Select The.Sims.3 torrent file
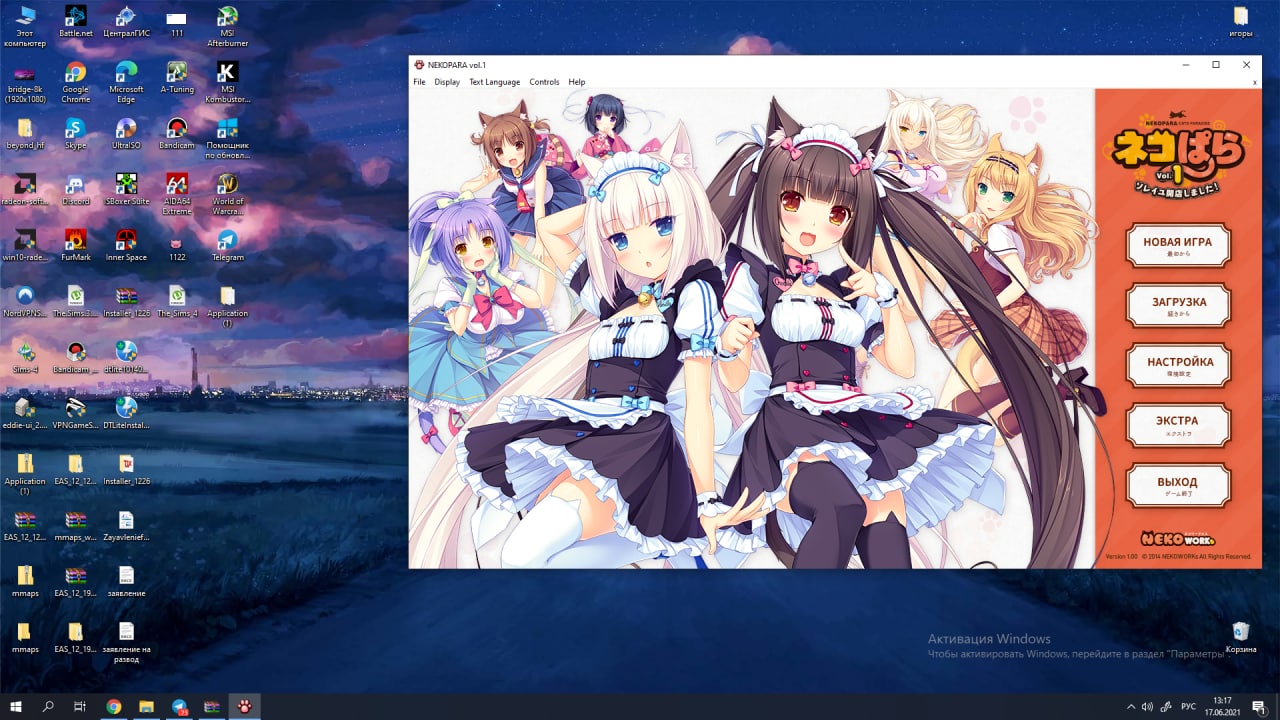This screenshot has width=1280, height=720. (x=75, y=302)
